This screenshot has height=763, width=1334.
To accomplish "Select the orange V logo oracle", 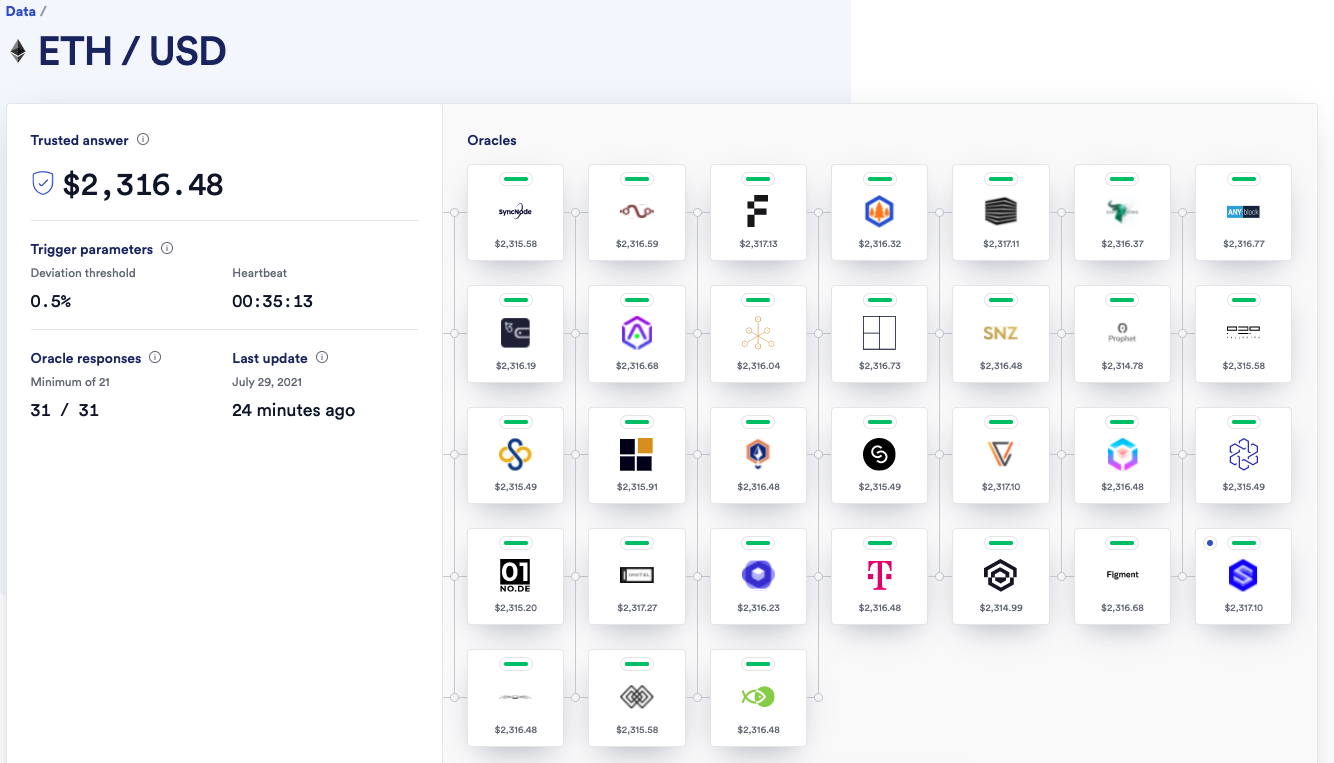I will [x=1001, y=455].
